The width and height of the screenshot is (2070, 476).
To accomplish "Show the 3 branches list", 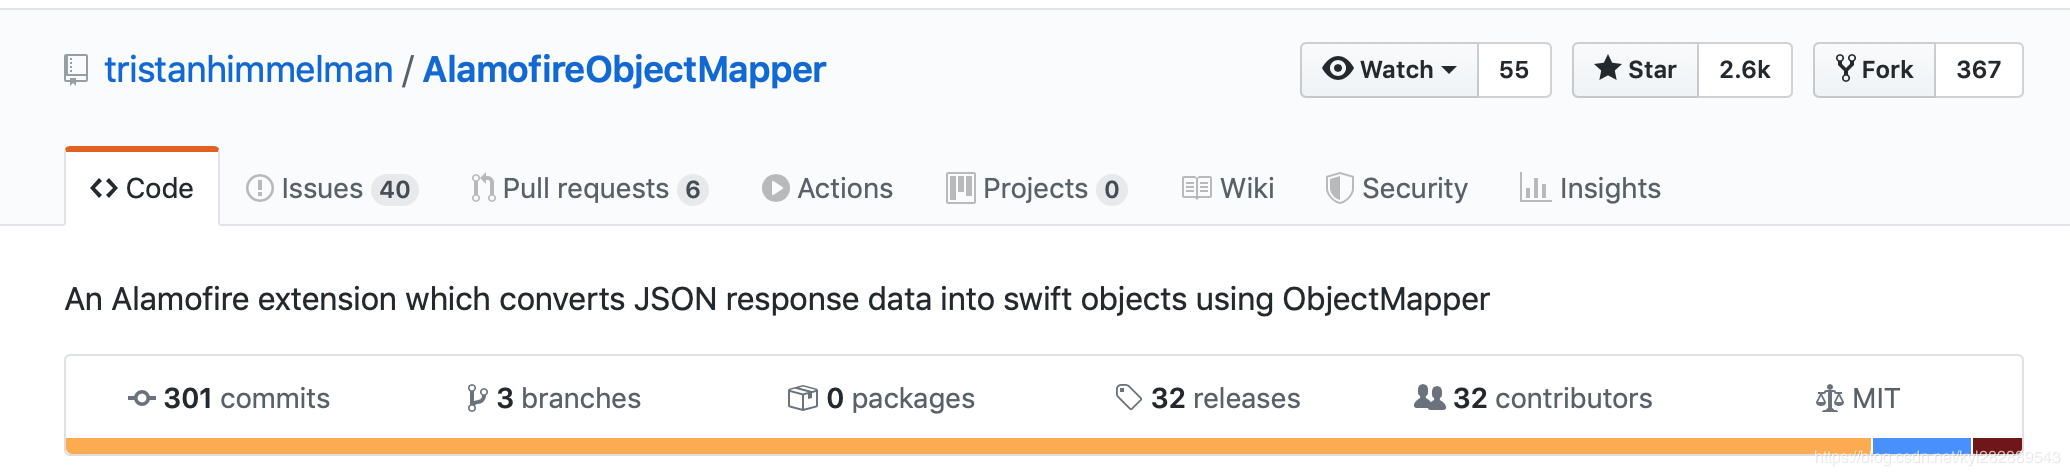I will (554, 398).
